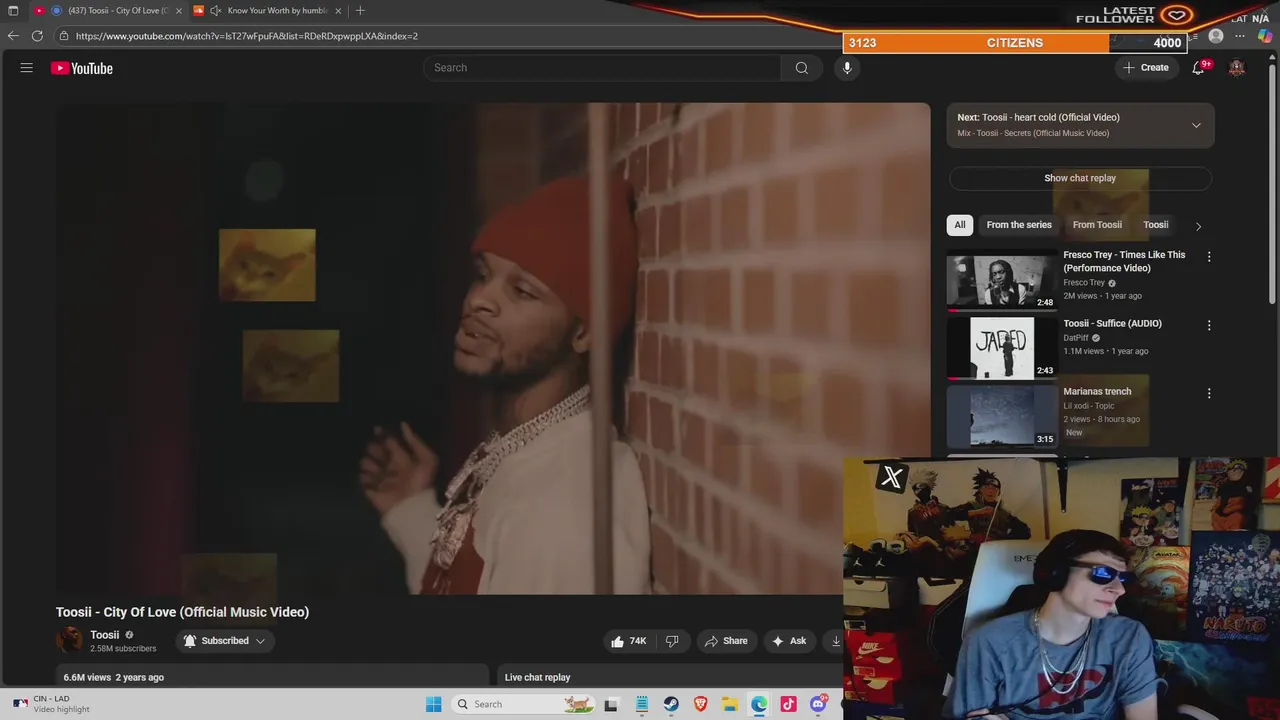Open Notepad app in the taskbar
The height and width of the screenshot is (720, 1280).
(641, 704)
